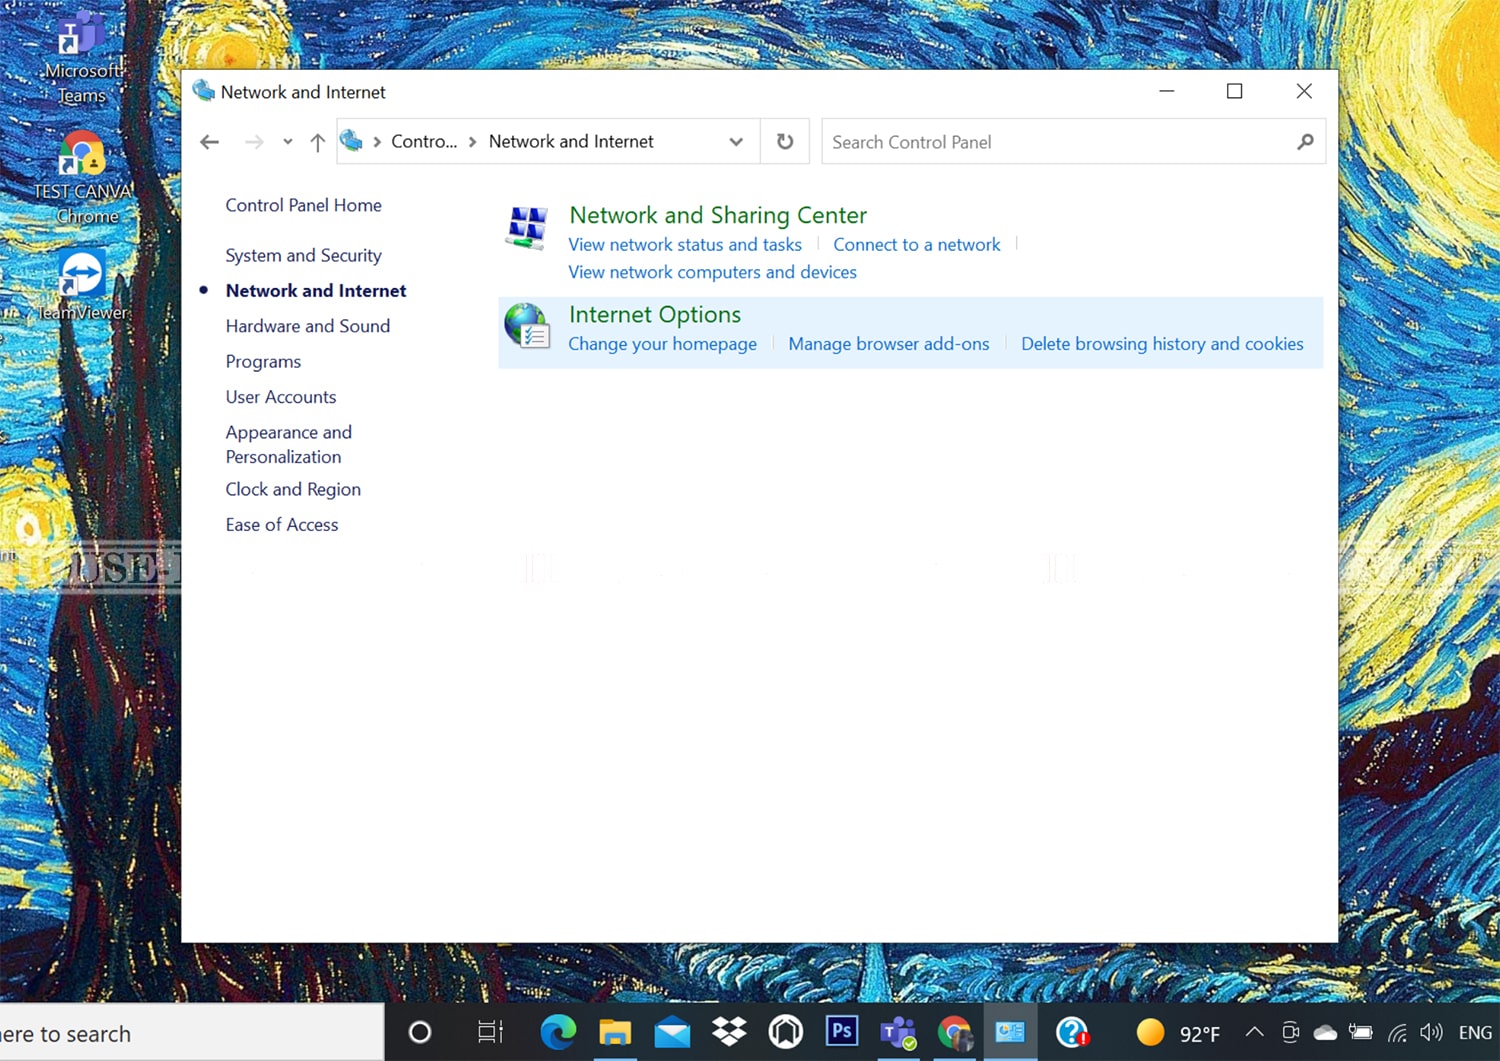Open Get Help icon on taskbar
The image size is (1500, 1061).
(1072, 1032)
